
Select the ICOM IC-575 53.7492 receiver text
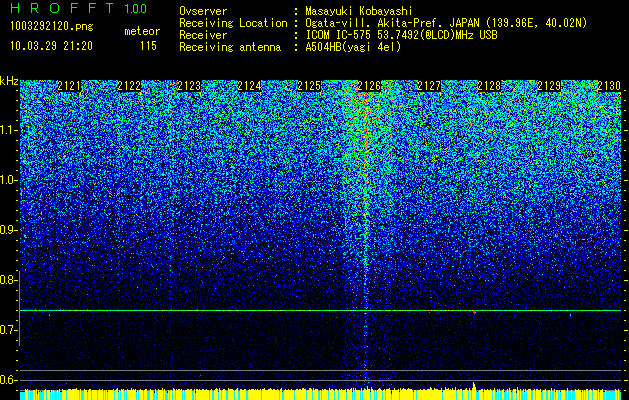[x=401, y=35]
